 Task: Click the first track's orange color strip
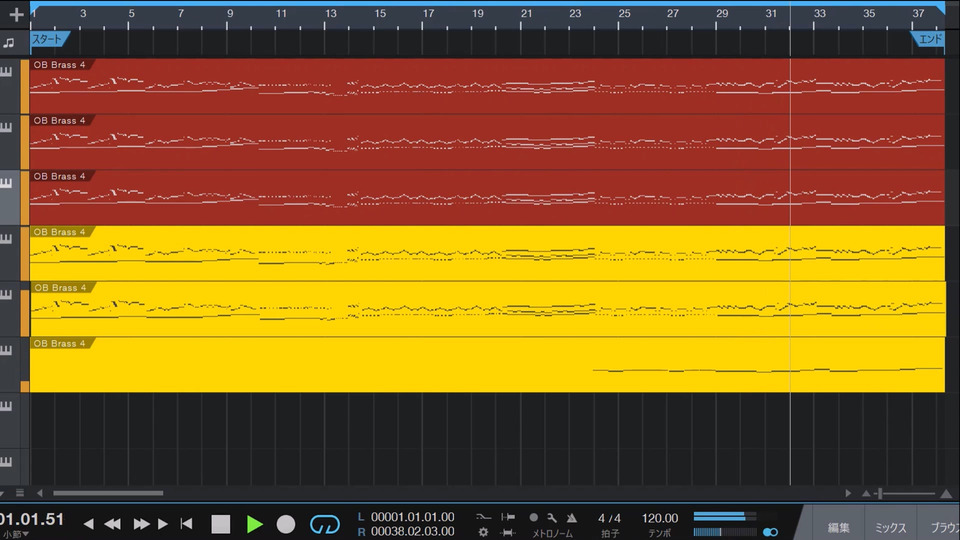(x=25, y=86)
